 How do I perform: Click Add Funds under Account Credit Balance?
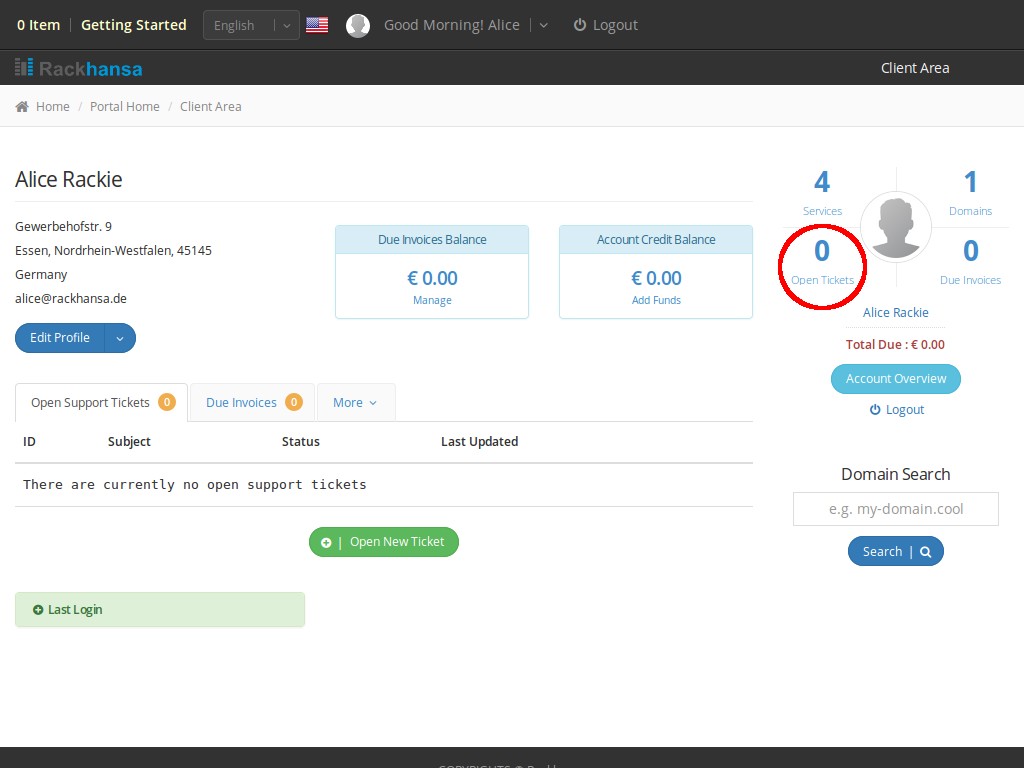click(656, 300)
